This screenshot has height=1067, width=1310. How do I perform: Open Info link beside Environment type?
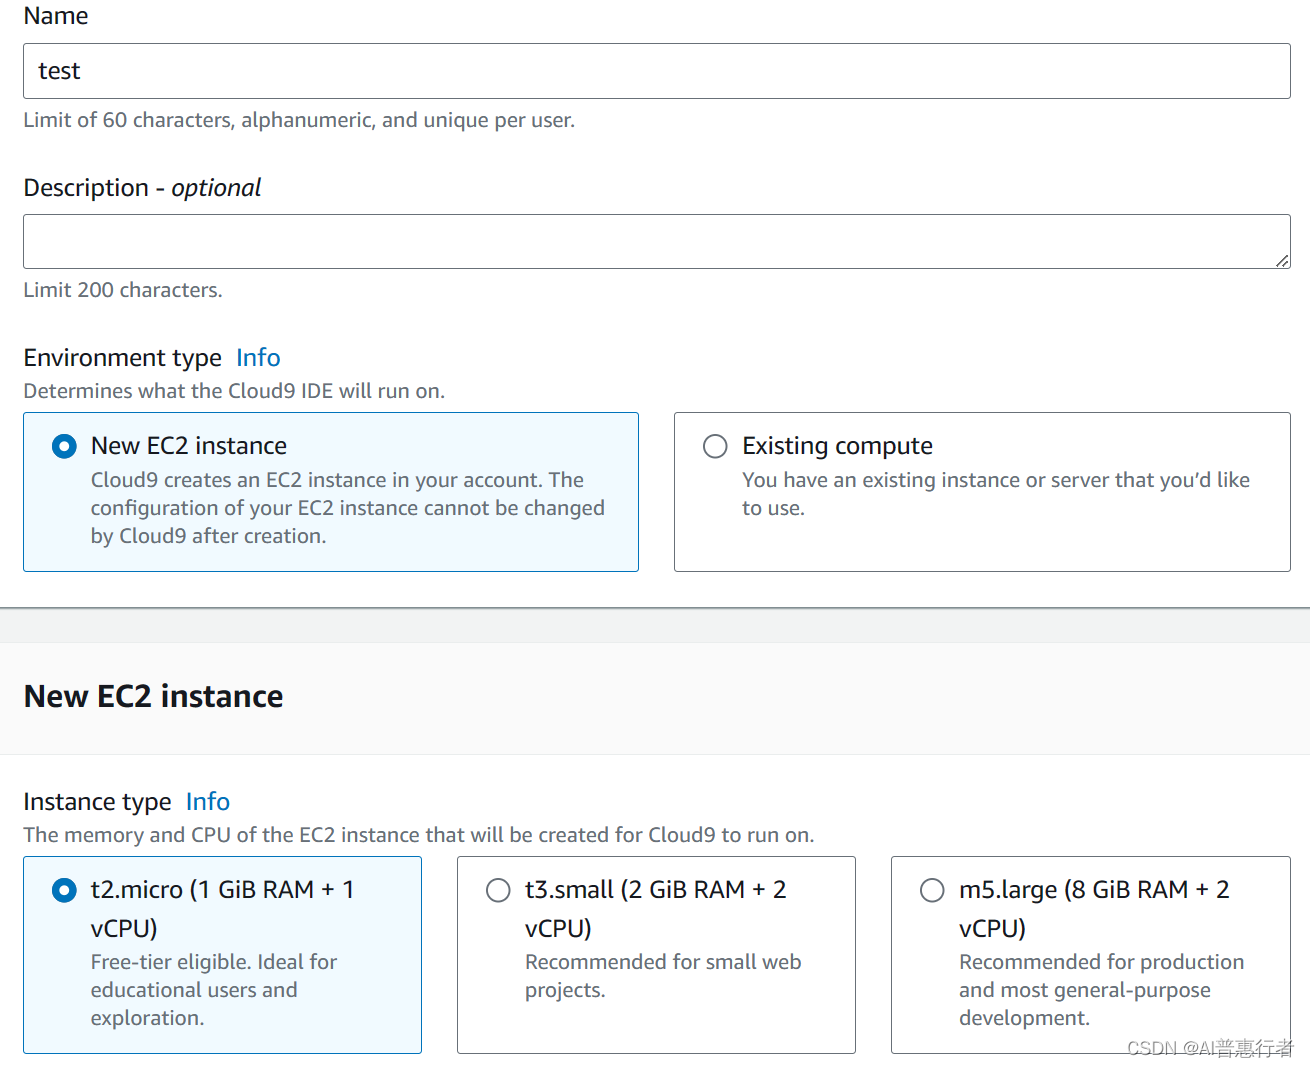[x=258, y=358]
